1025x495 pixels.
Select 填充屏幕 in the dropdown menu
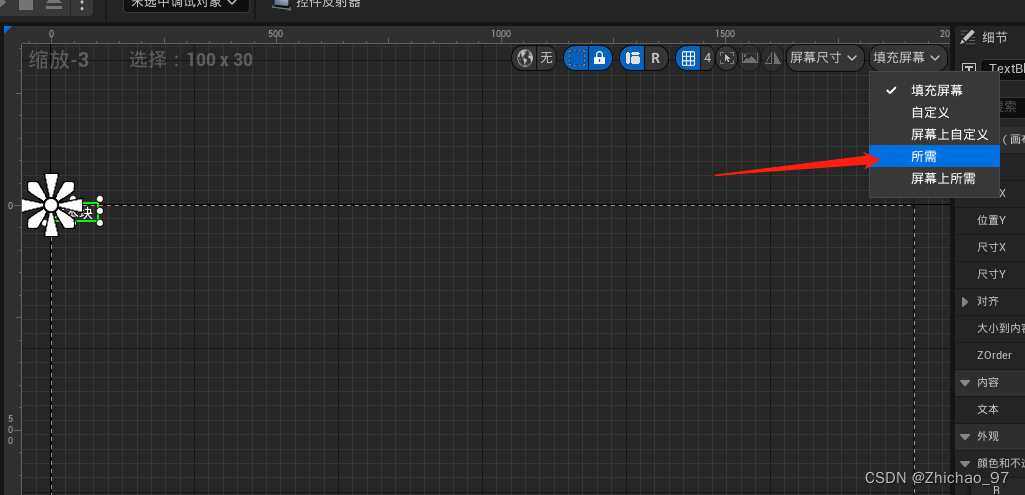[x=934, y=91]
